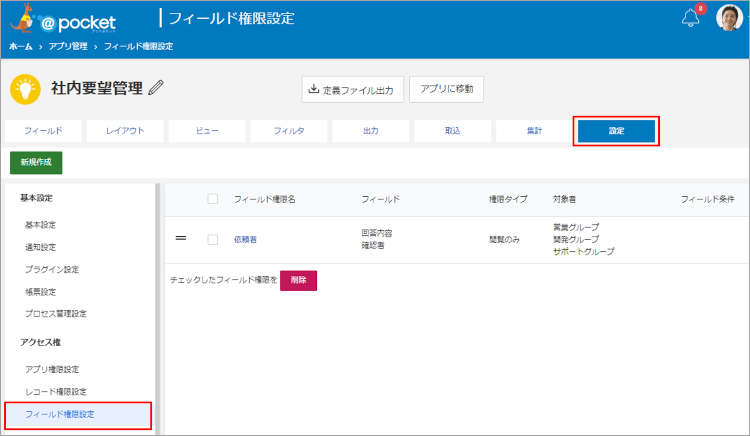Viewport: 750px width, 436px height.
Task: Grab the drag handle on the 依頼者 row
Action: click(181, 238)
